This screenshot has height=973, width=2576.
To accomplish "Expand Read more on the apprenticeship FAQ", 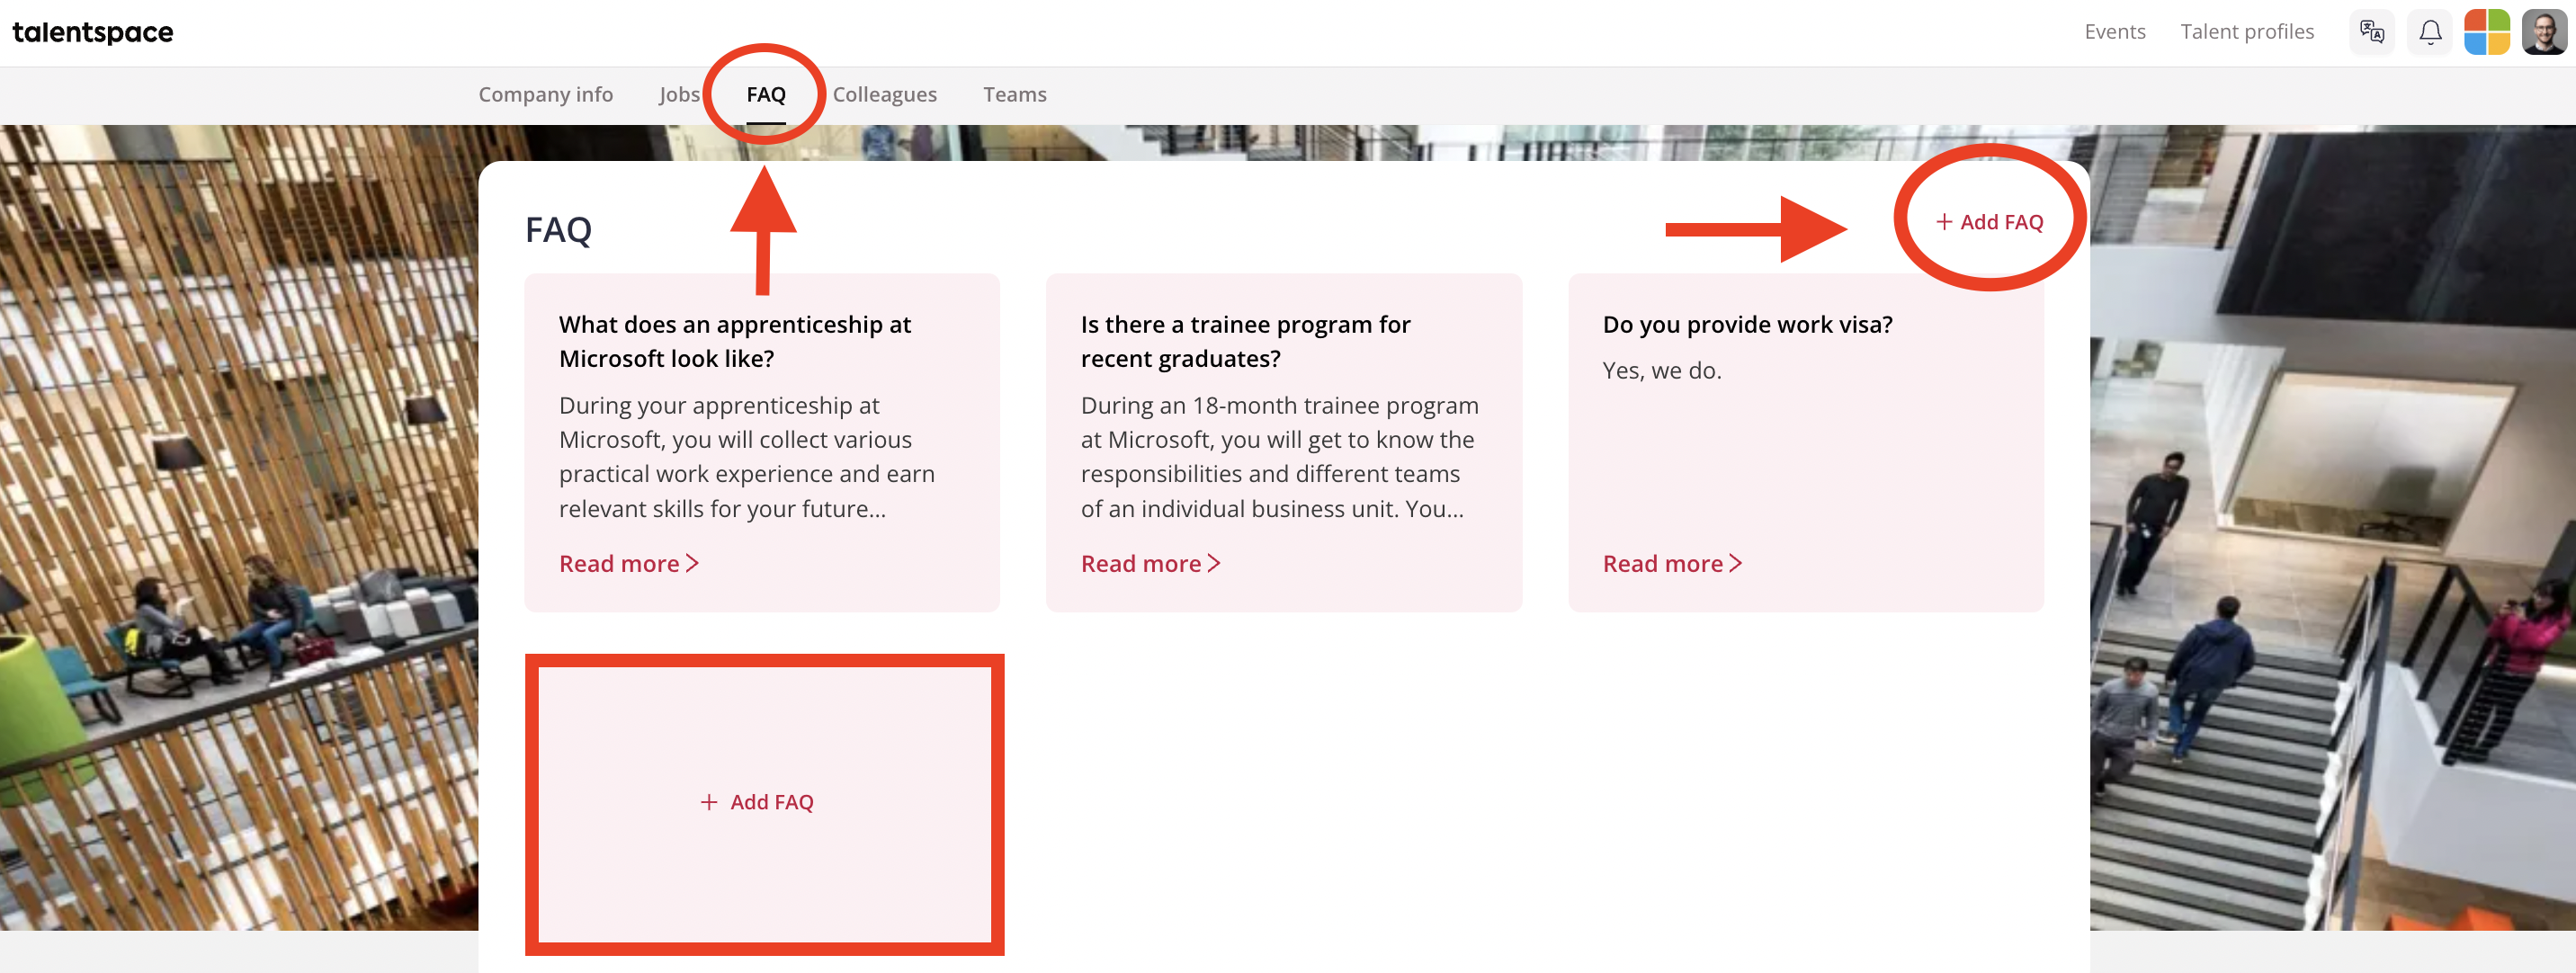I will point(628,564).
